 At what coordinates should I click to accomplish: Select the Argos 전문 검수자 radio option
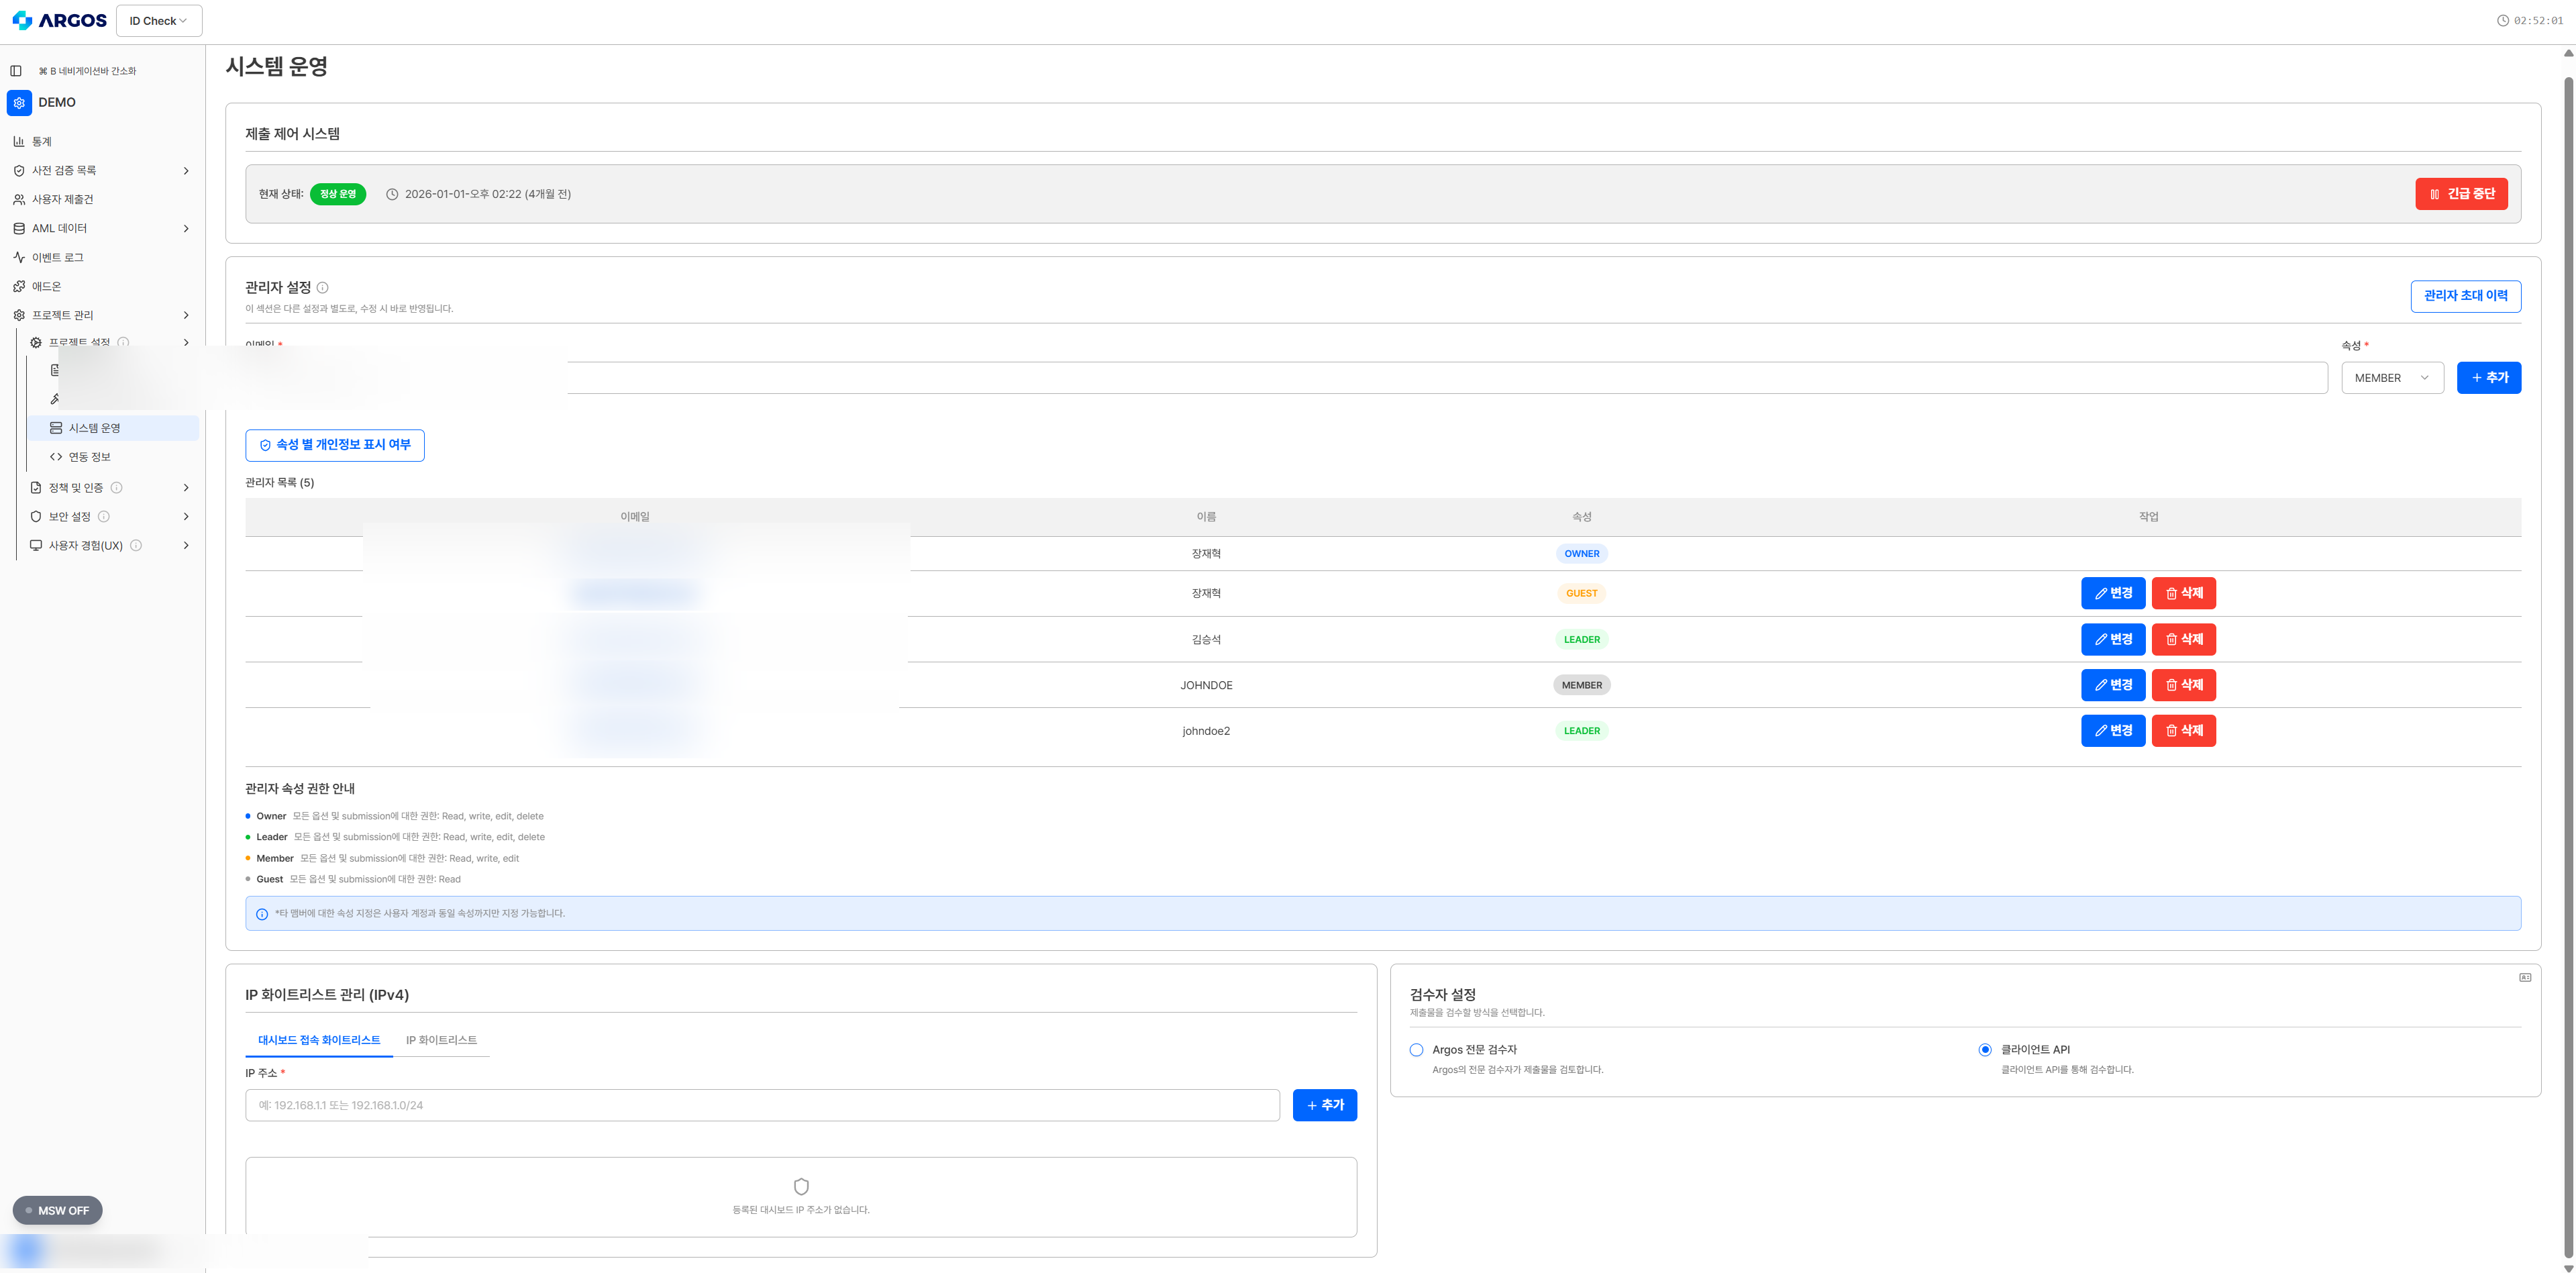[1416, 1050]
